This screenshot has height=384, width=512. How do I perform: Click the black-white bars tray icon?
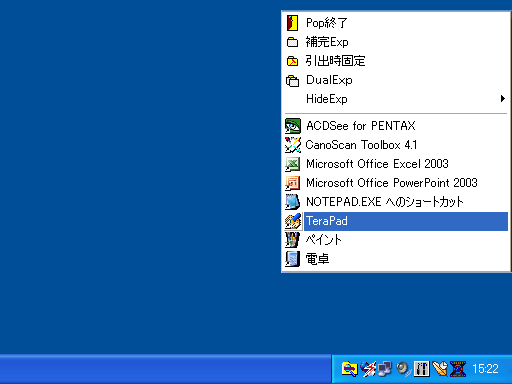point(422,369)
